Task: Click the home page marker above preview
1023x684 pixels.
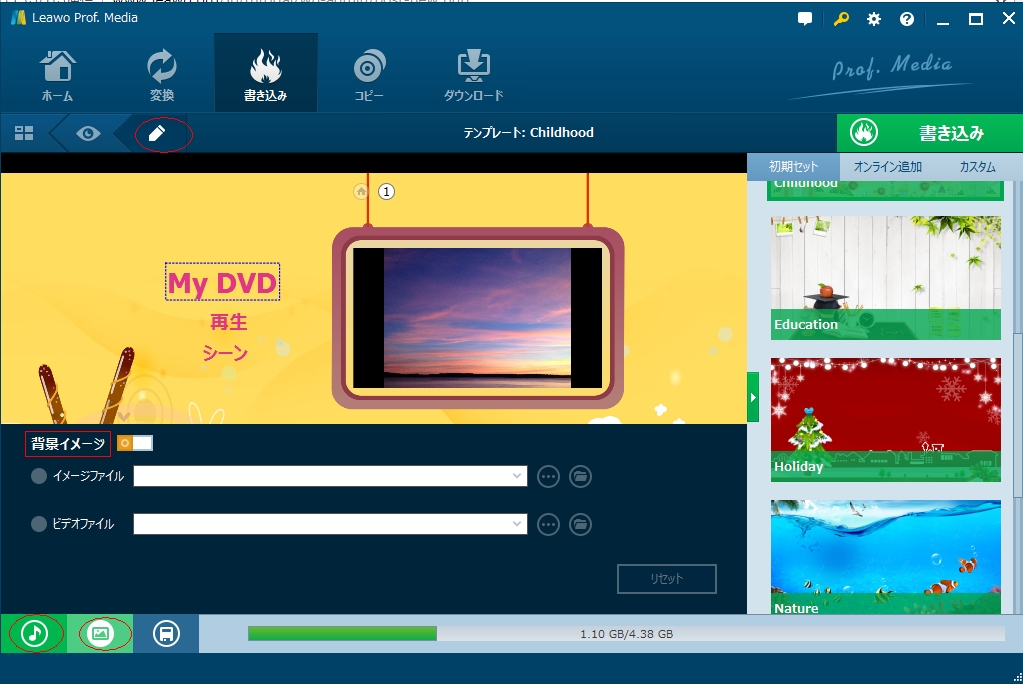Action: pos(361,191)
